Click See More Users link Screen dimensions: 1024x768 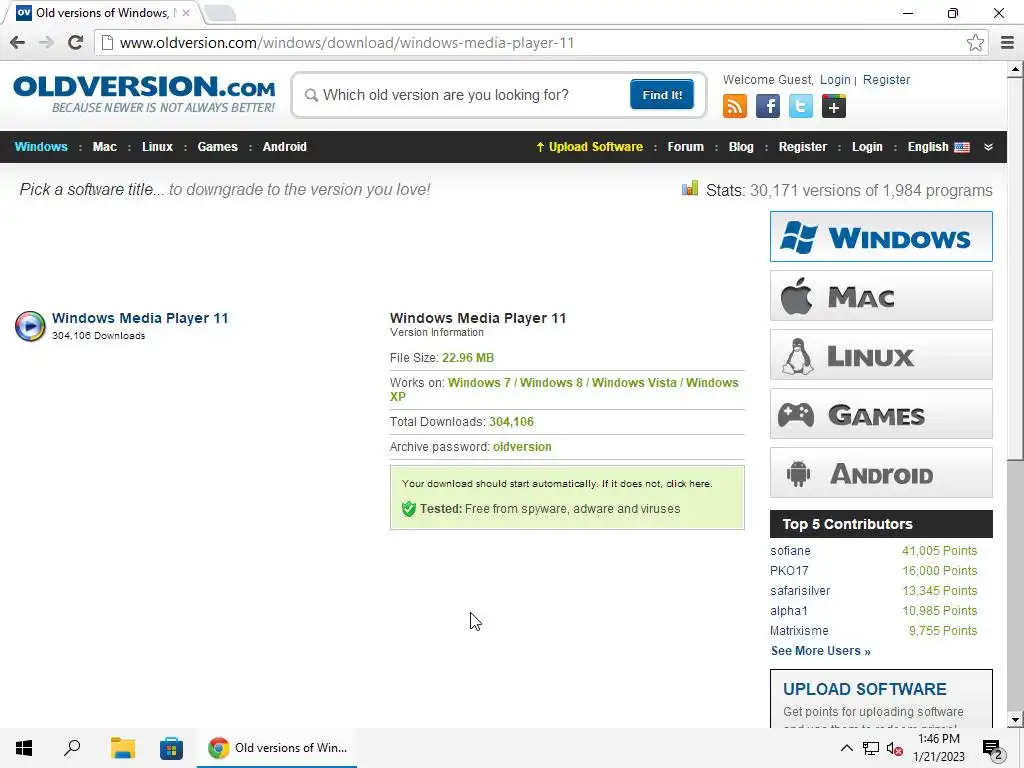click(x=820, y=651)
